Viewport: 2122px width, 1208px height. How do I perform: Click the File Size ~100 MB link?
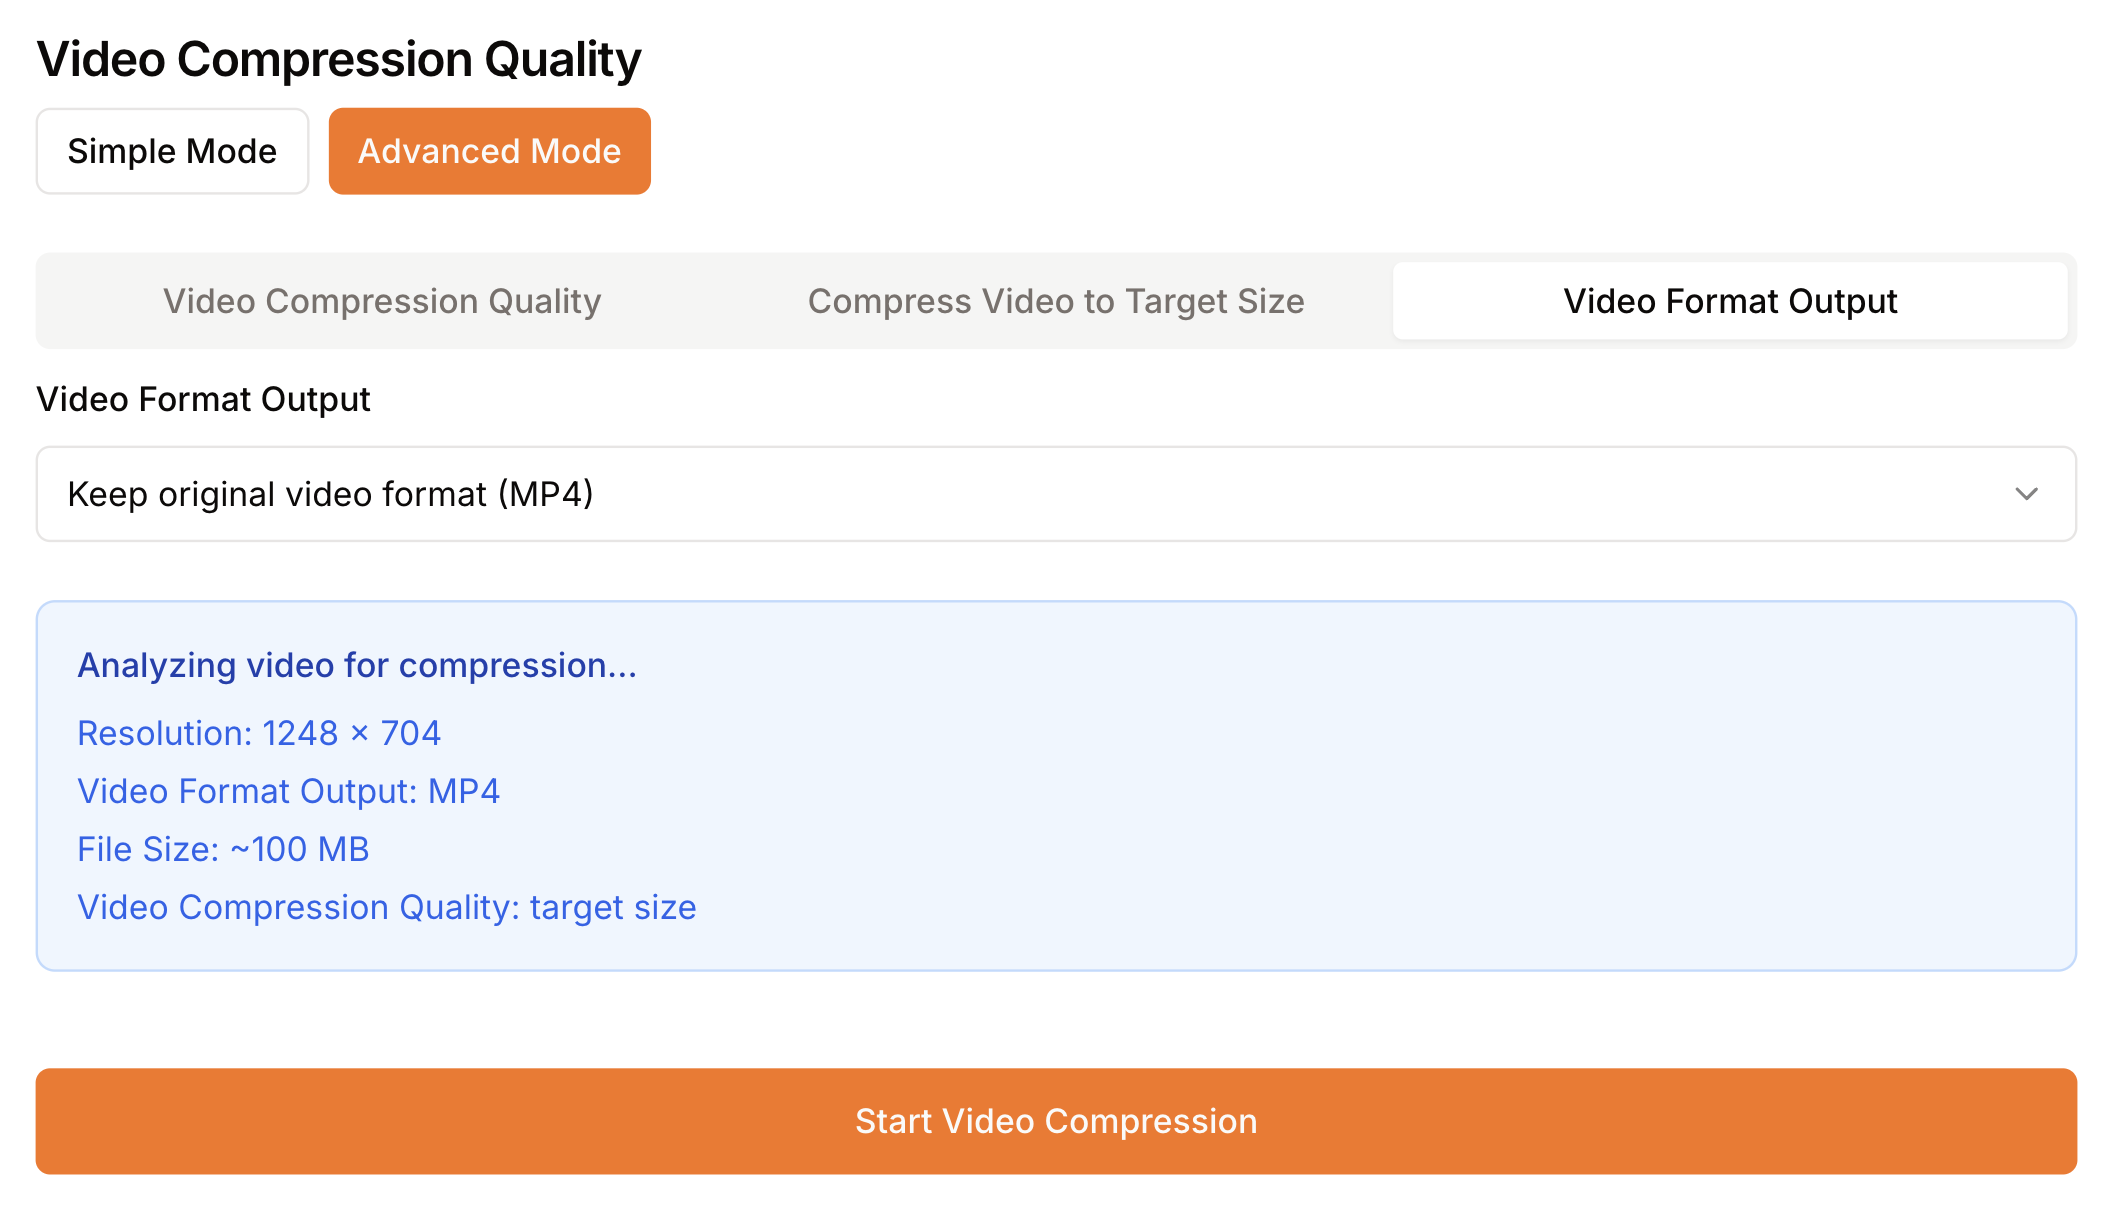(x=222, y=849)
